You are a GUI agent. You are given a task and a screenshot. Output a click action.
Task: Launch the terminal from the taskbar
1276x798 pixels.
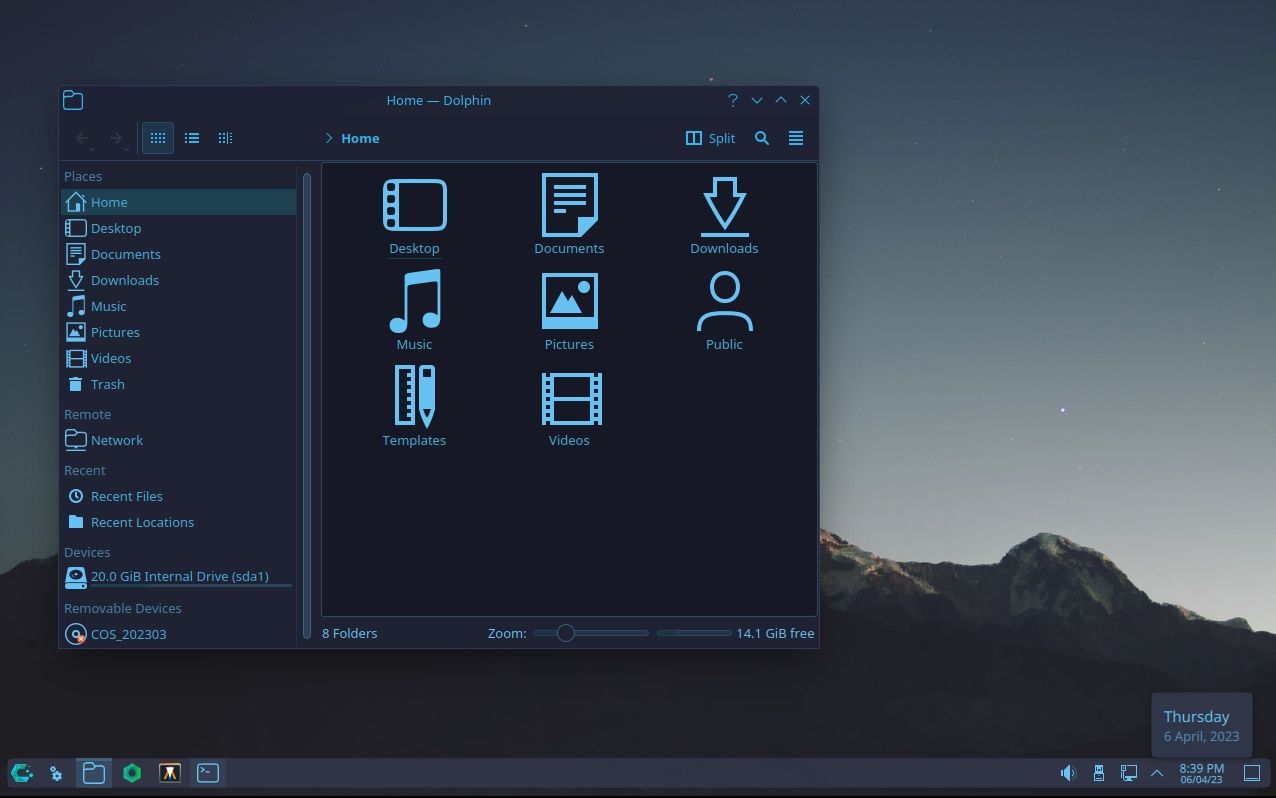click(207, 772)
